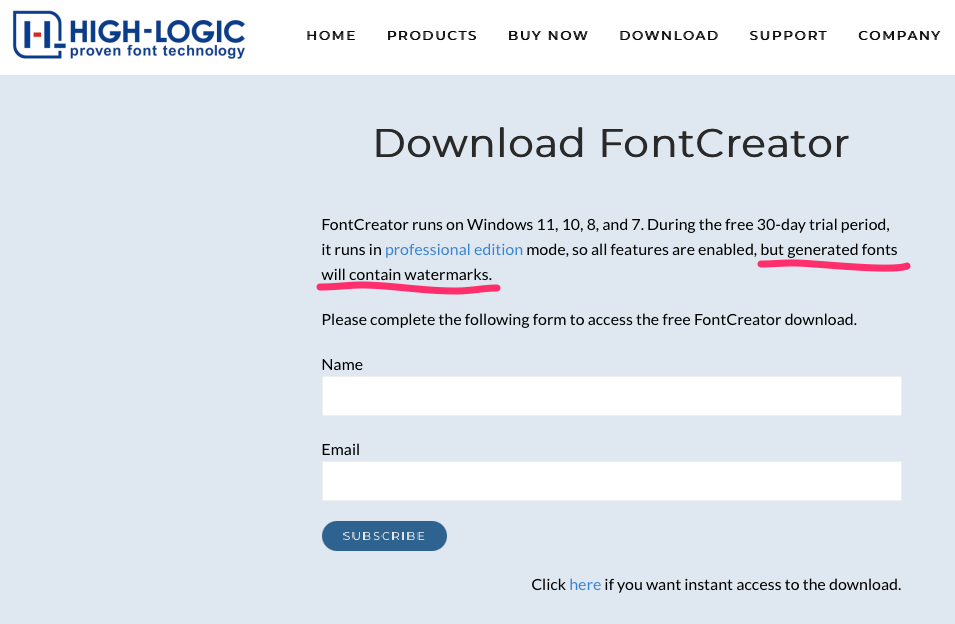Focus the Name input field
This screenshot has width=955, height=624.
point(611,396)
